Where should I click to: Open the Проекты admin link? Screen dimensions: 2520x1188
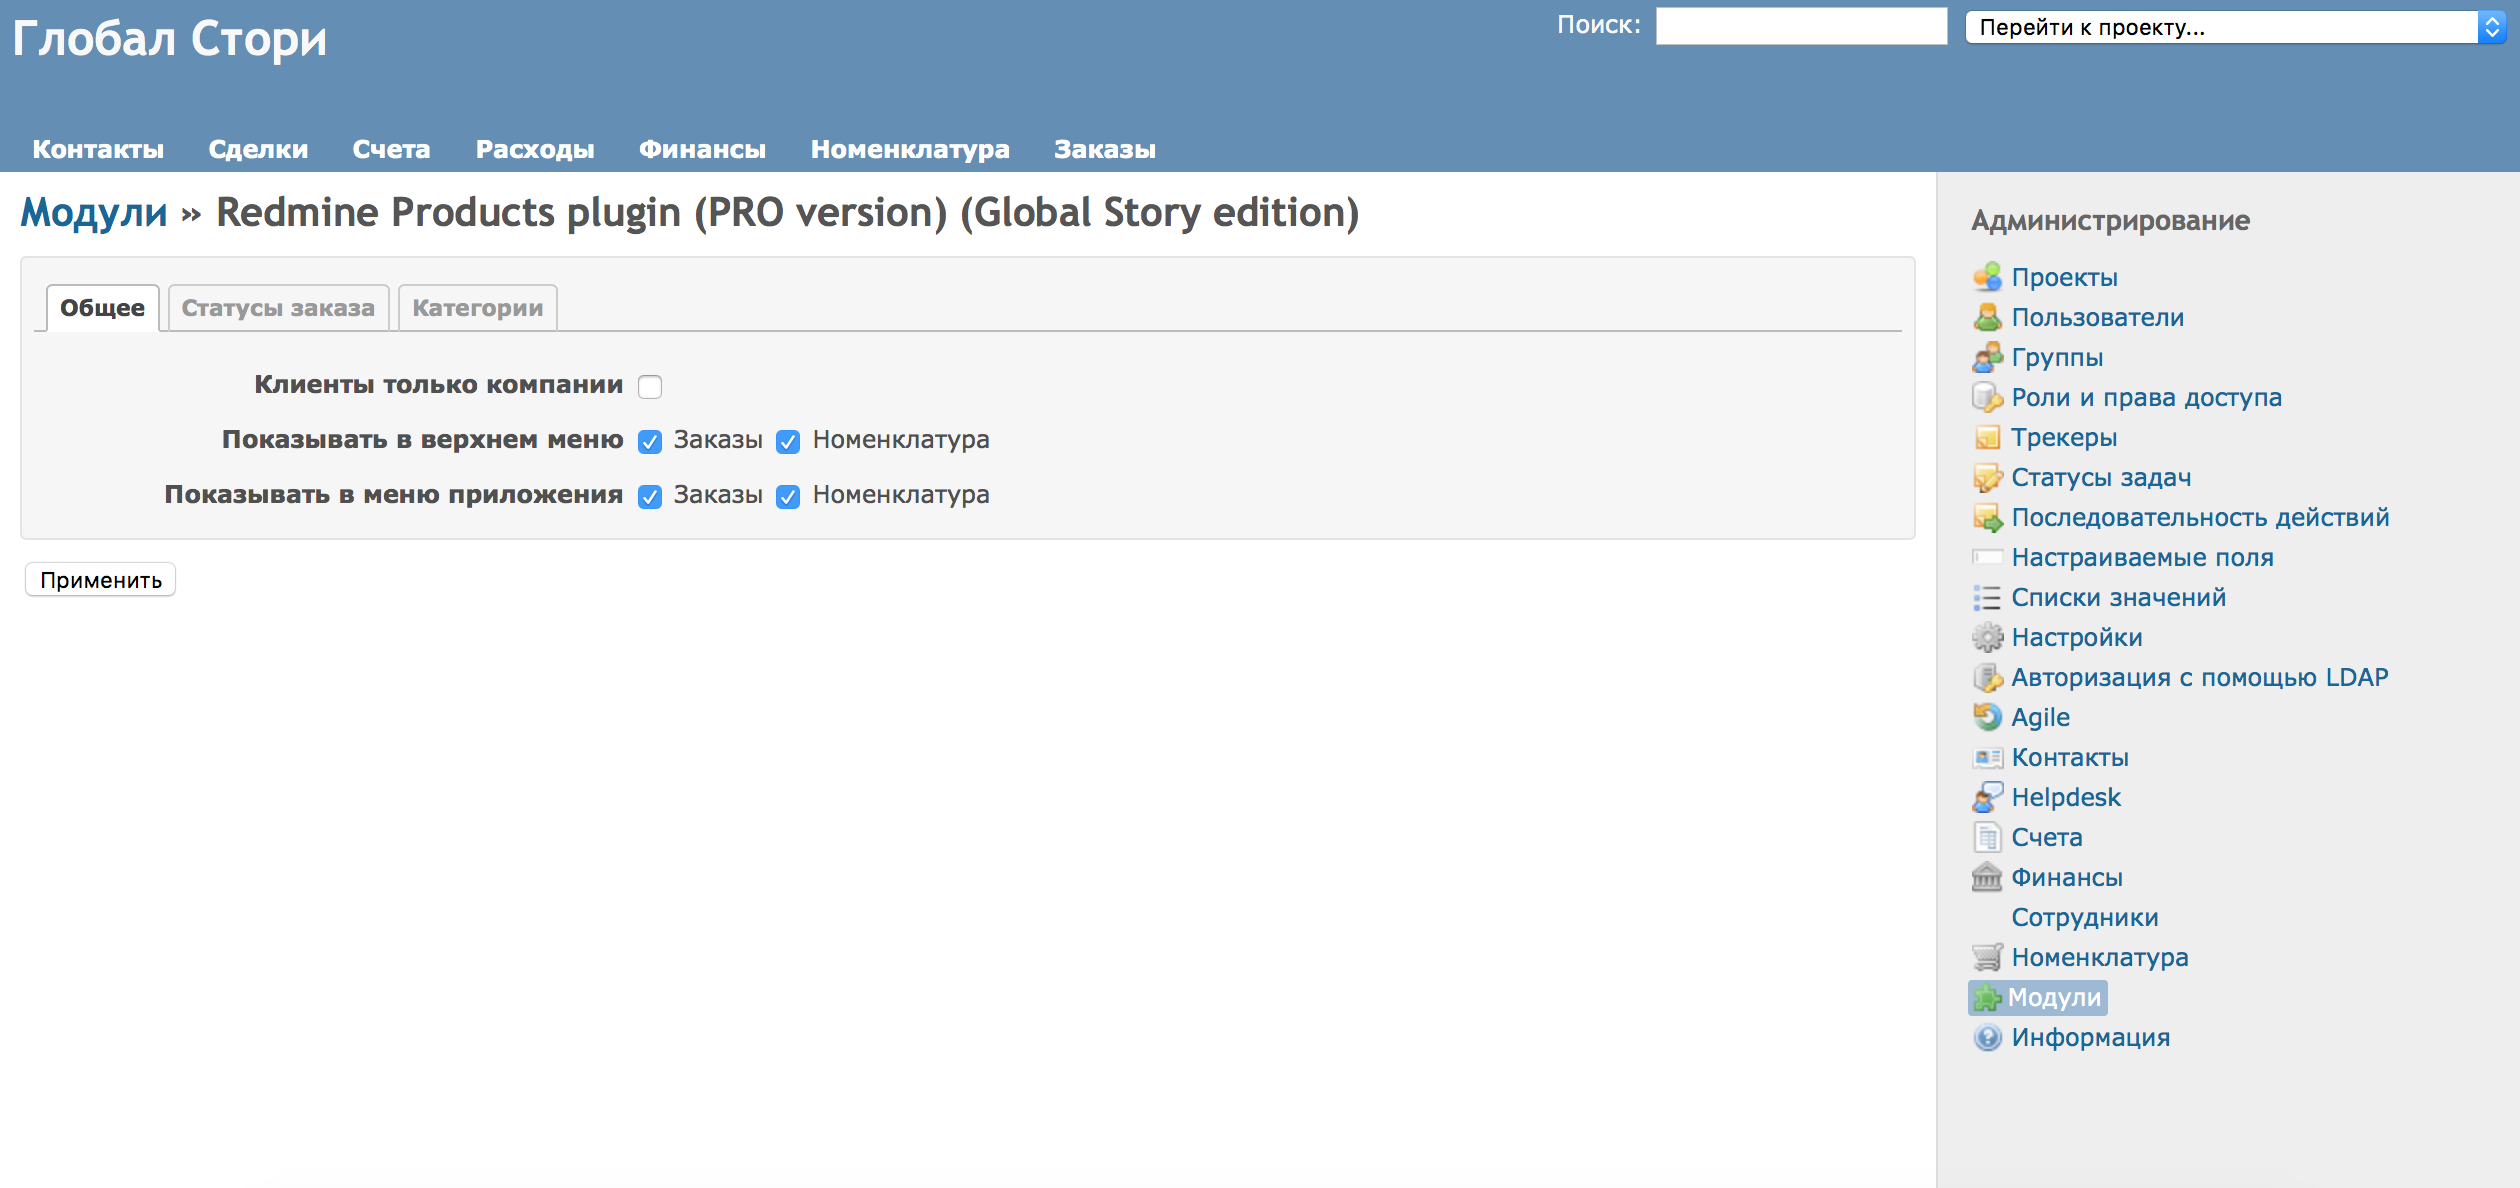click(2064, 277)
